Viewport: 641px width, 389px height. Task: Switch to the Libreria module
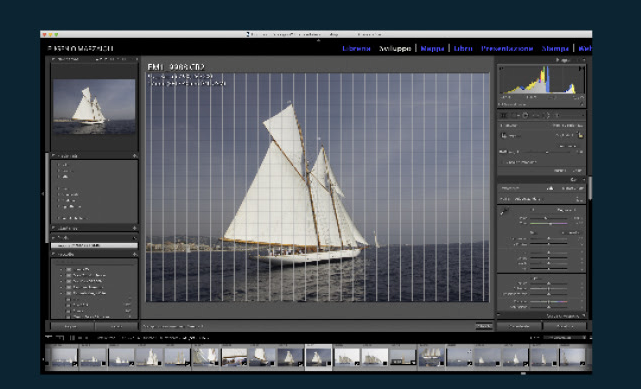tap(356, 48)
